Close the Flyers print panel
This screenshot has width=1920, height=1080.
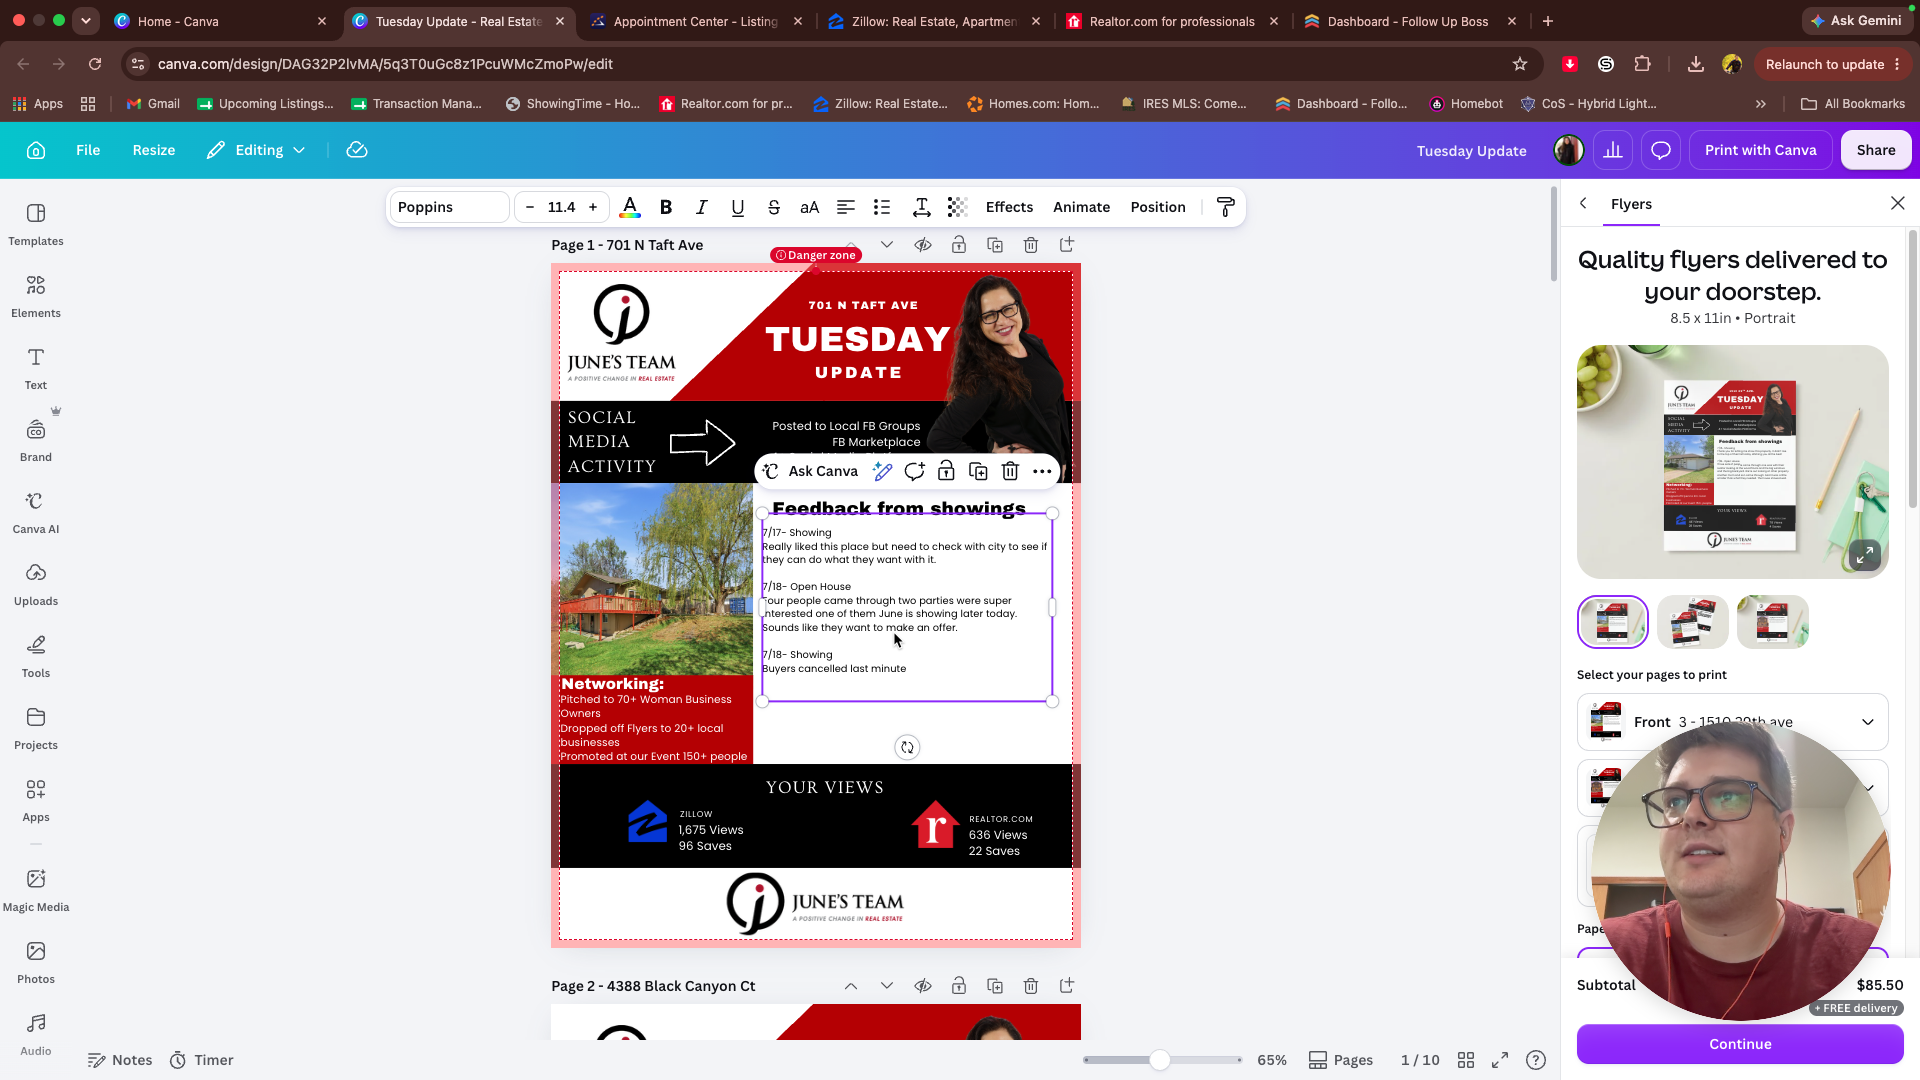tap(1897, 203)
